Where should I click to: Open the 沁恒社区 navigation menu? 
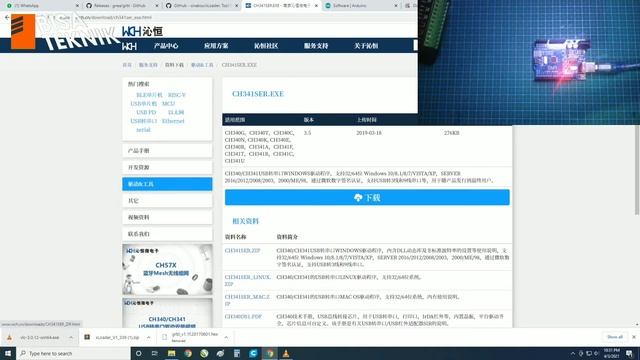266,46
